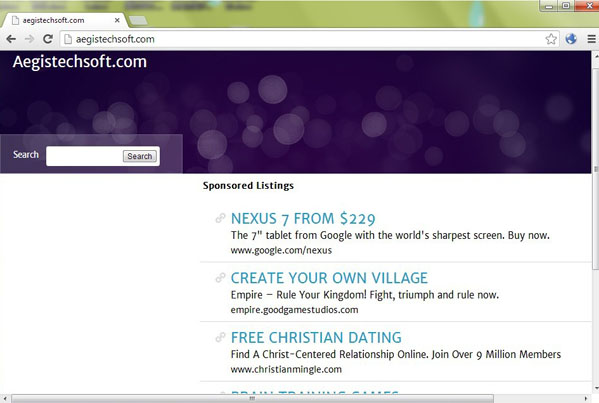Reload the page with the refresh icon

tap(48, 39)
